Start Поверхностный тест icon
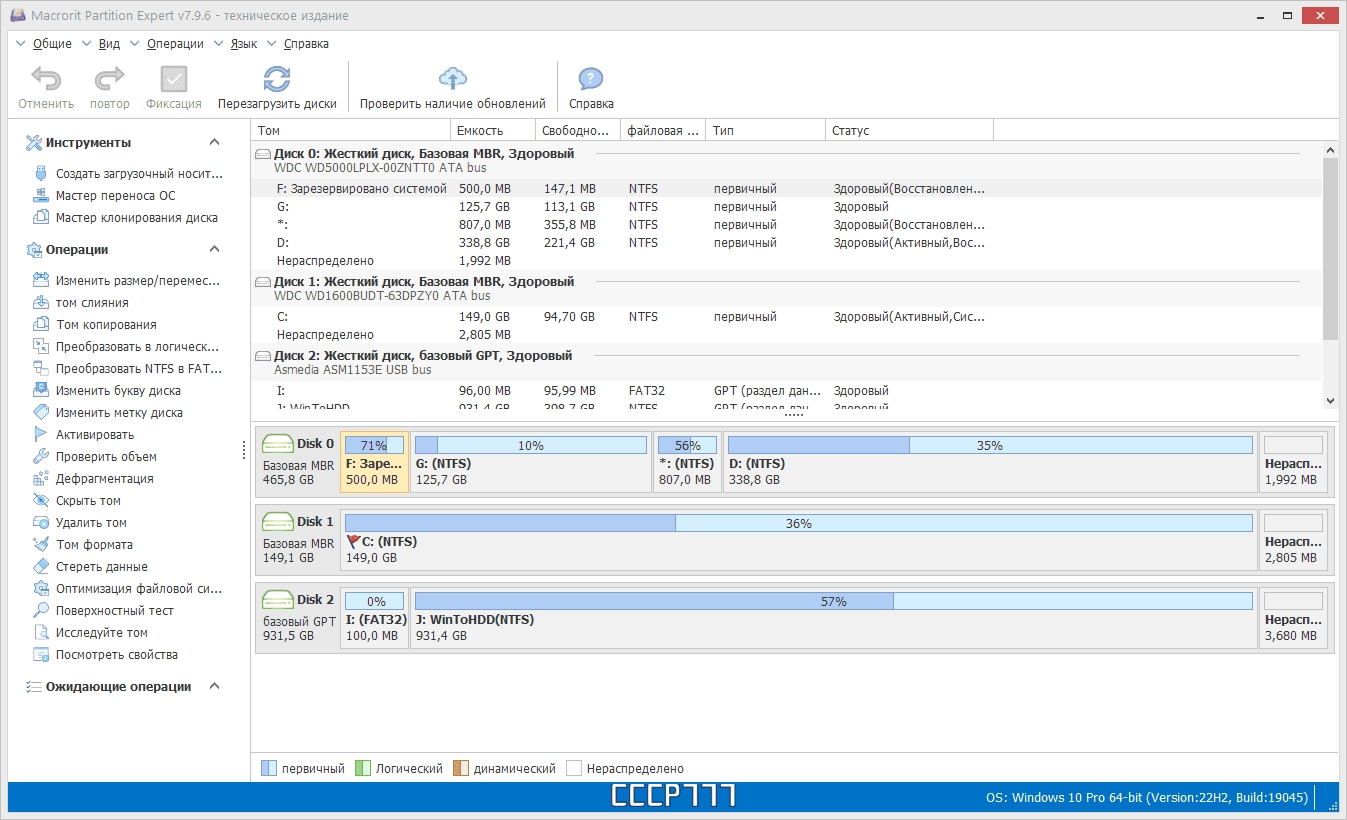 tap(41, 610)
